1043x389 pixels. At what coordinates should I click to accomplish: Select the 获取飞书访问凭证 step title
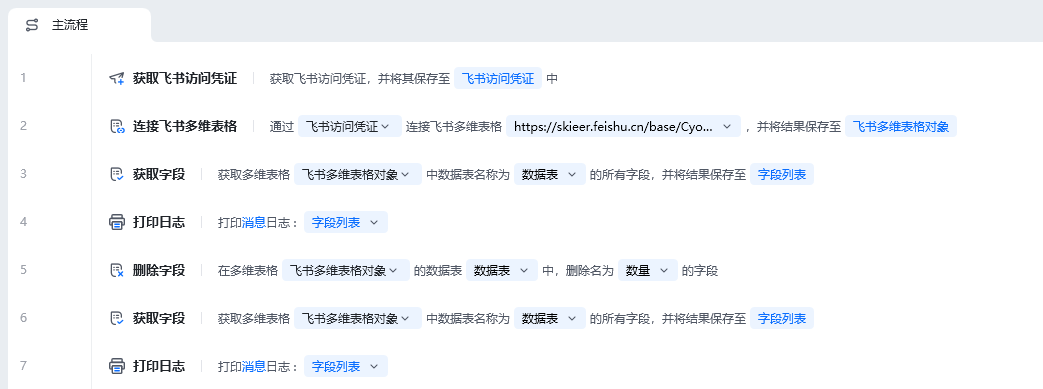185,78
